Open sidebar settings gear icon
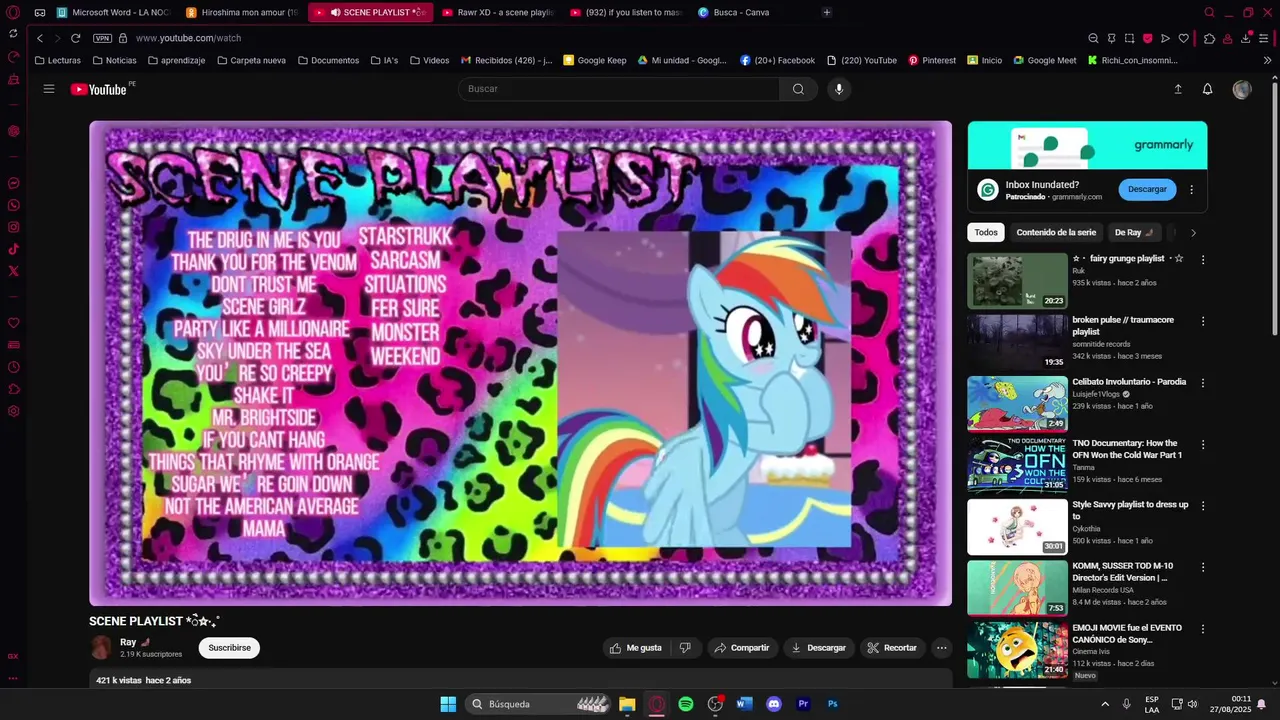 click(14, 411)
